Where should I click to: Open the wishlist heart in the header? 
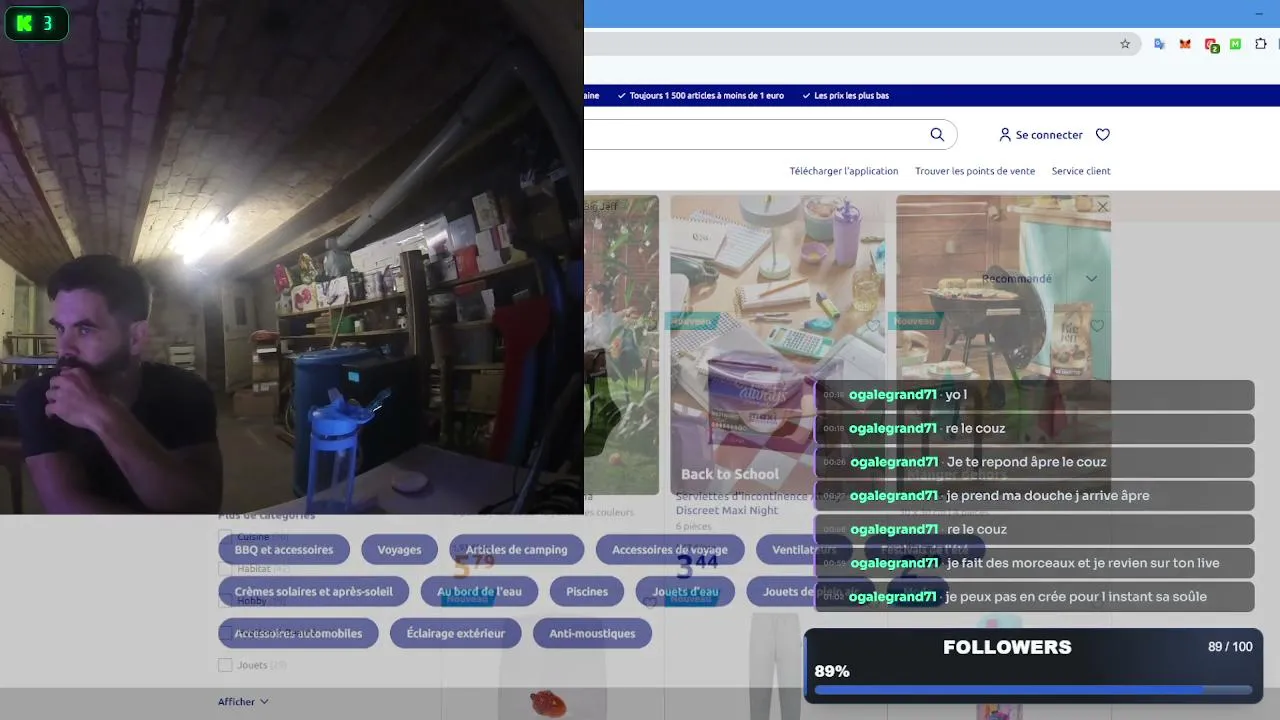[1103, 135]
